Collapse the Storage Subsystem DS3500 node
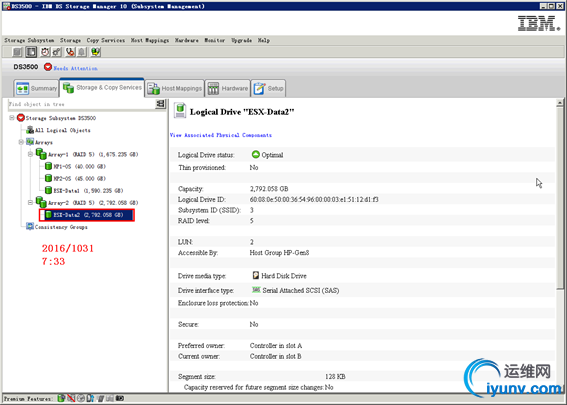Screen dimensions: 567x405 (12, 118)
